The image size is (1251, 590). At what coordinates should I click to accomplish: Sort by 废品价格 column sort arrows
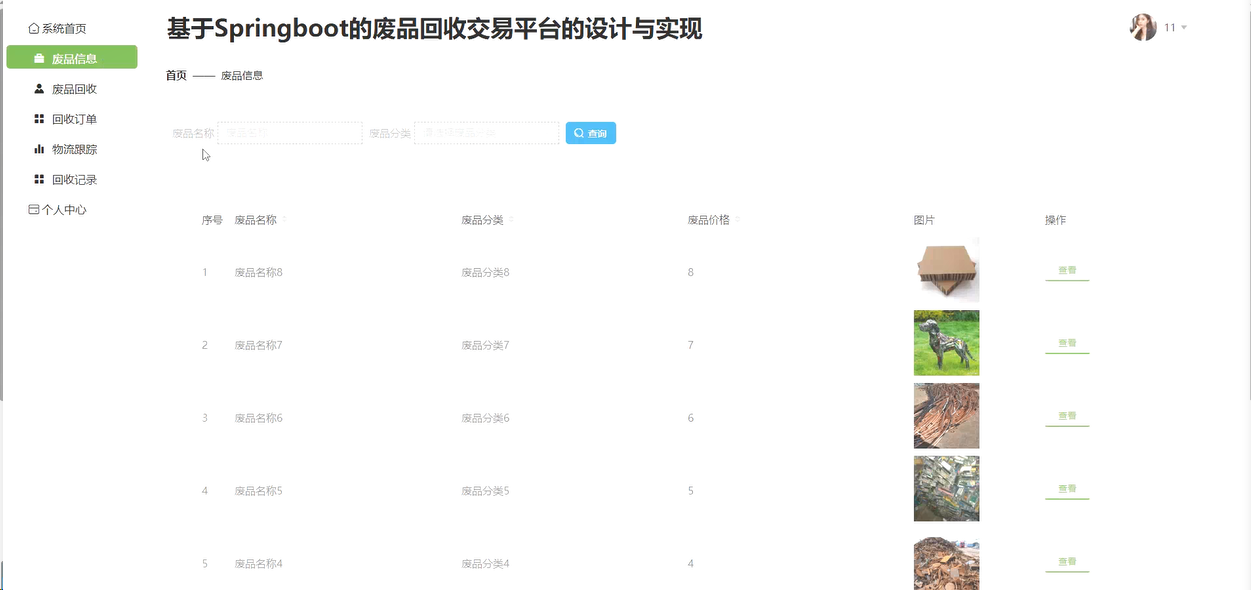pyautogui.click(x=737, y=220)
